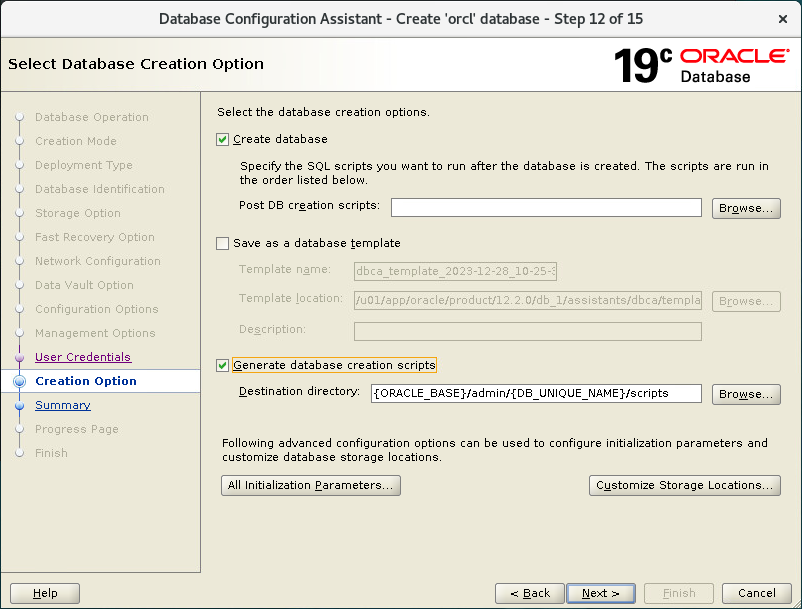The width and height of the screenshot is (802, 609).
Task: Click 'Select the database creation options.' text
Action: [323, 112]
